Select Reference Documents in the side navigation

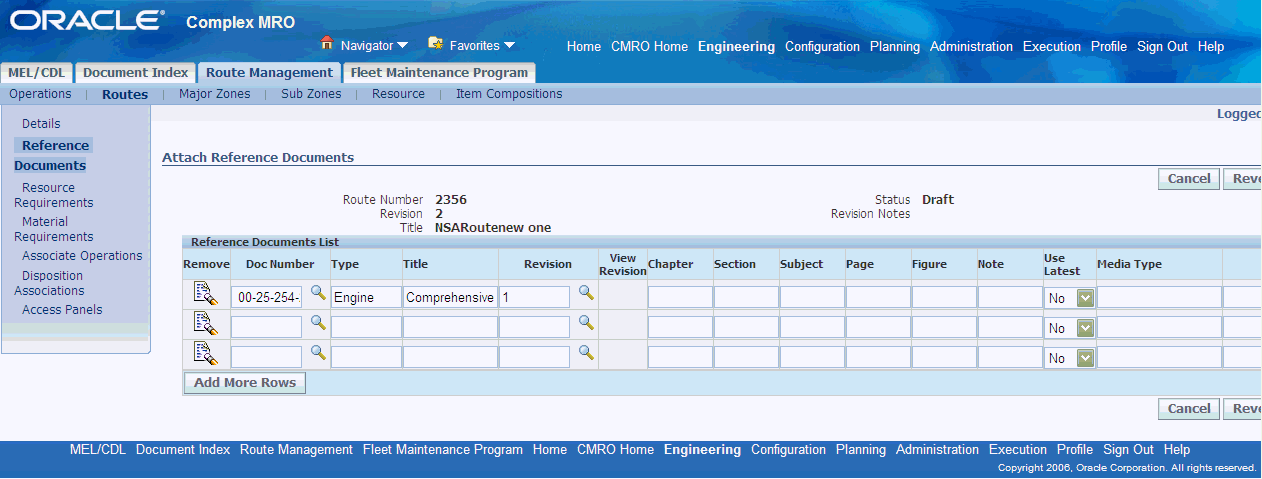pos(52,155)
